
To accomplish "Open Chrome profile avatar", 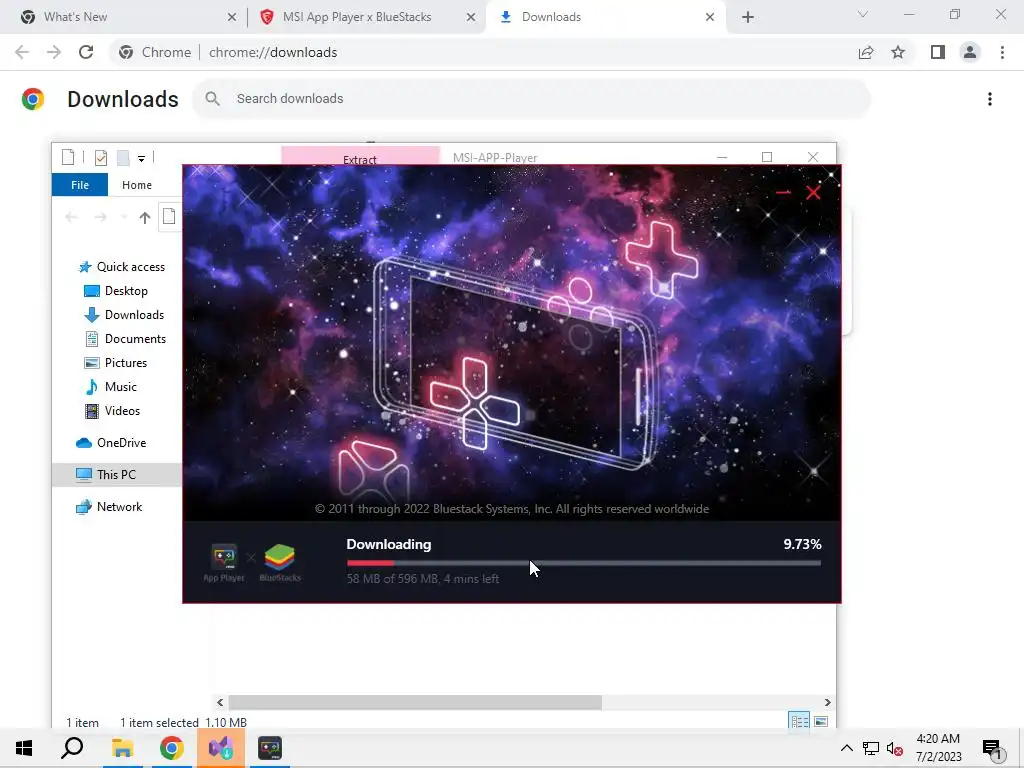I will [x=970, y=52].
